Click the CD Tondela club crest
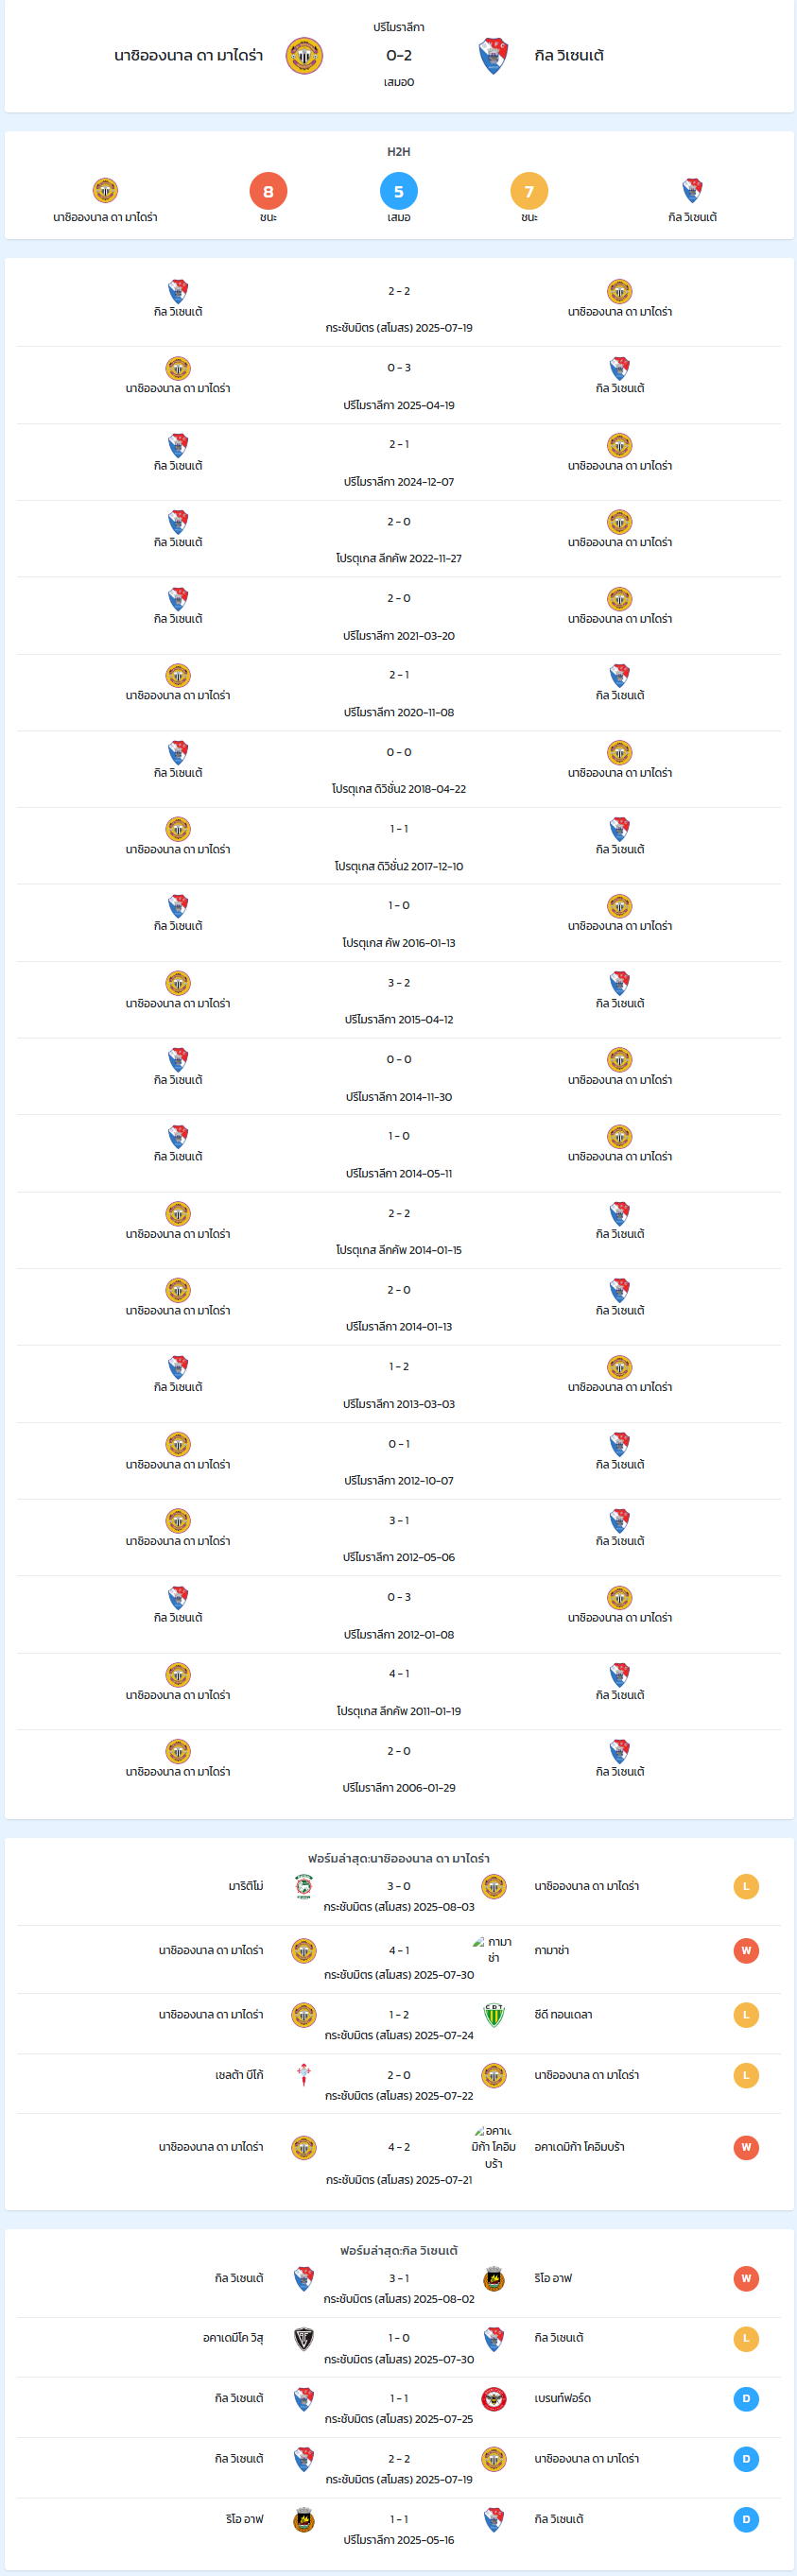This screenshot has width=797, height=2576. 493,2014
